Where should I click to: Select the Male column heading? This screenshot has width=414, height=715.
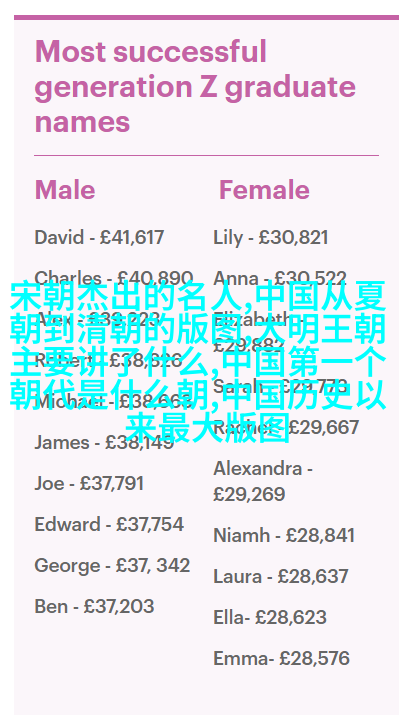pyautogui.click(x=65, y=190)
